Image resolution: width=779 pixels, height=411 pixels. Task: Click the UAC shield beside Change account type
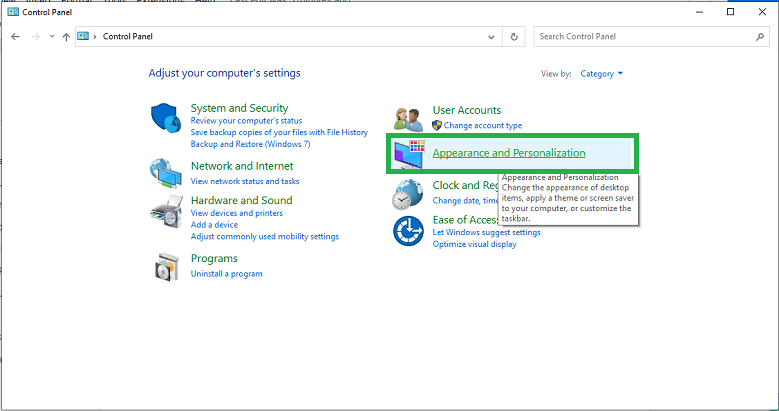coord(437,125)
